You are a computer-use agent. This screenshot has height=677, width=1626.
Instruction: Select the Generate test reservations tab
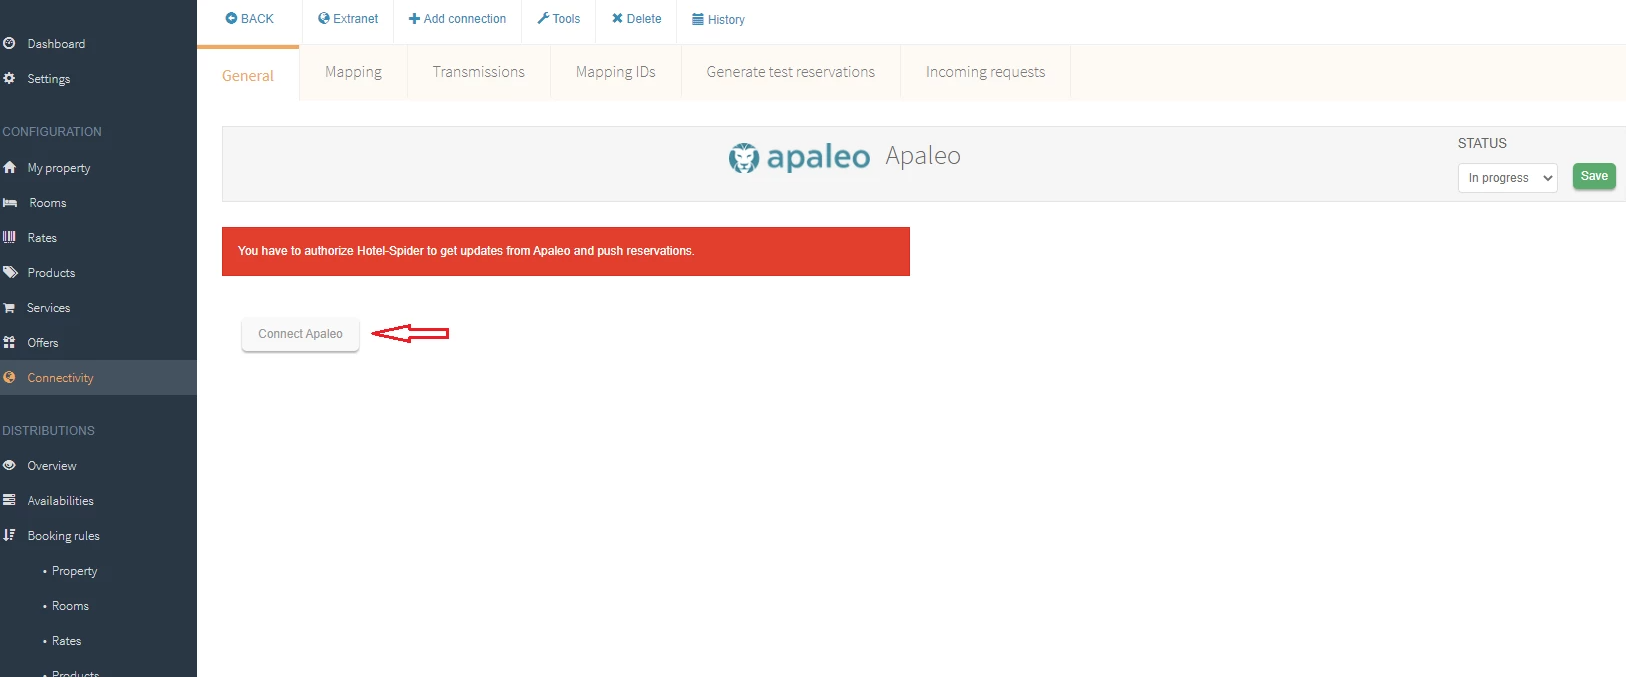pyautogui.click(x=790, y=72)
